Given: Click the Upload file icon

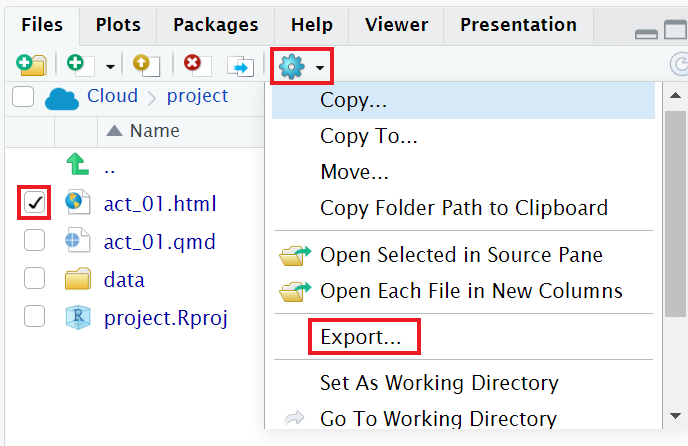Looking at the screenshot, I should 145,66.
